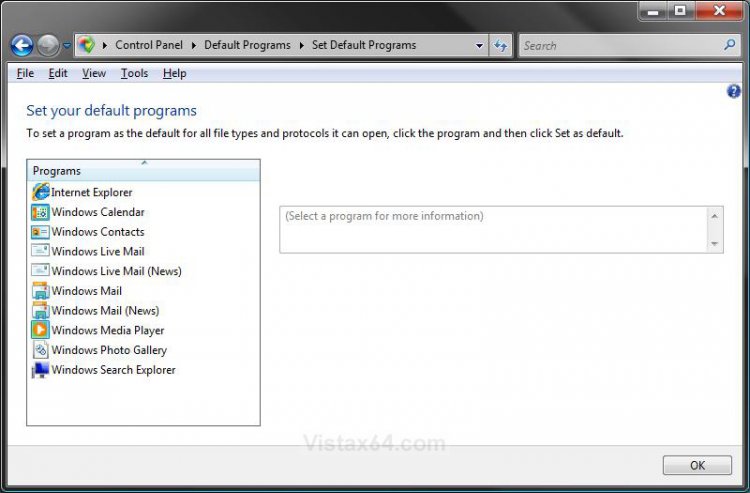Click the Windows Mail (News) icon
The width and height of the screenshot is (750, 493).
[40, 310]
